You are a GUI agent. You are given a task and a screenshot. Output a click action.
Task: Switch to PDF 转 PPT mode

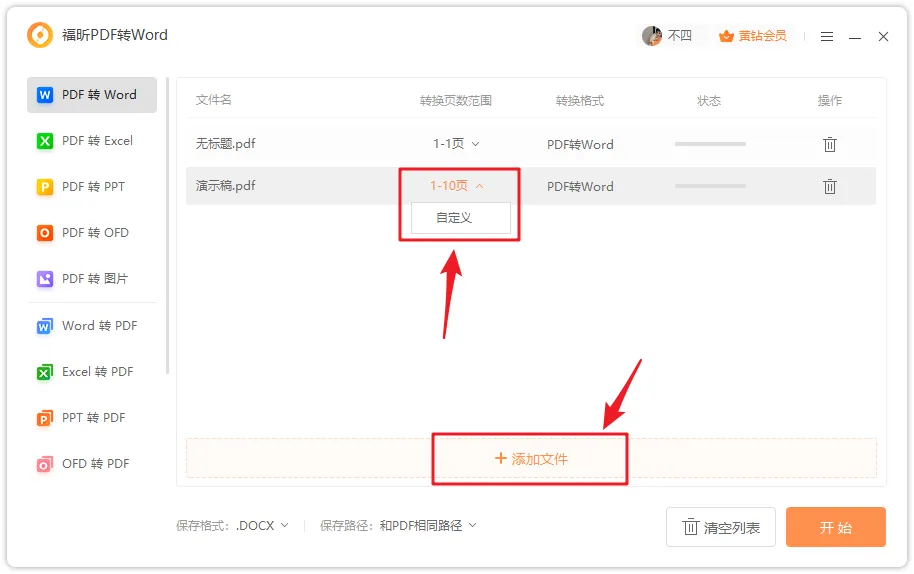click(x=92, y=187)
